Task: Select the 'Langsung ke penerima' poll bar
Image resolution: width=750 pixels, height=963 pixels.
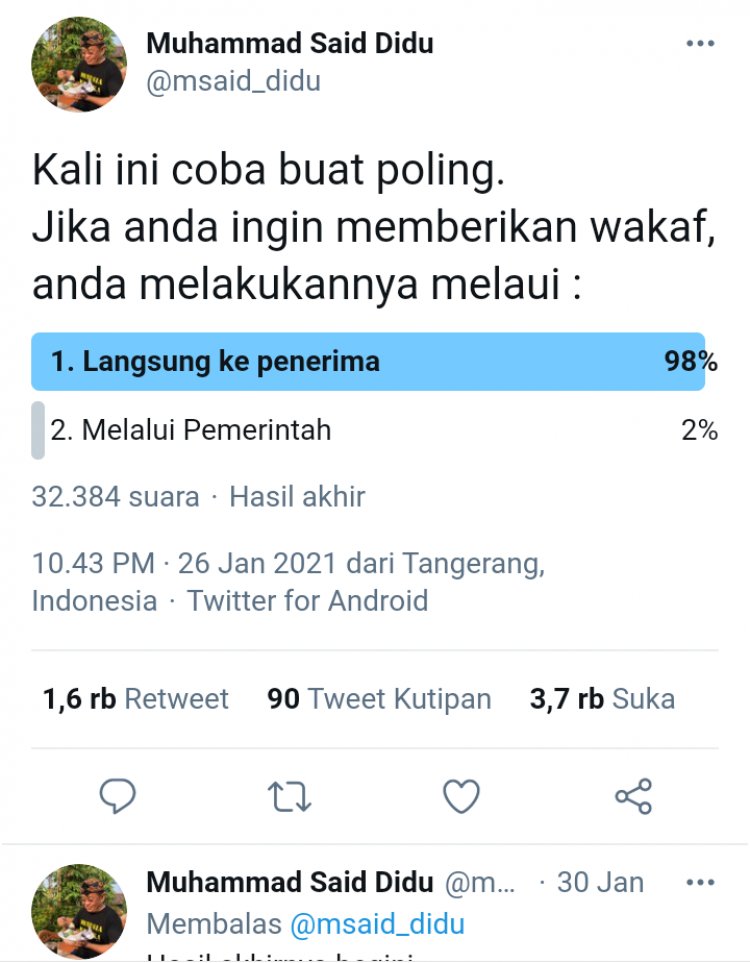Action: tap(368, 361)
